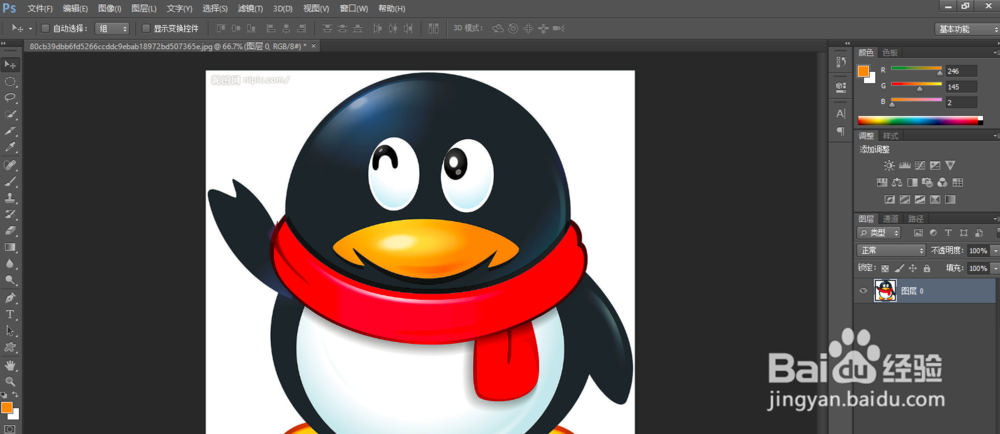
Task: Select the Clone Stamp tool
Action: click(10, 198)
